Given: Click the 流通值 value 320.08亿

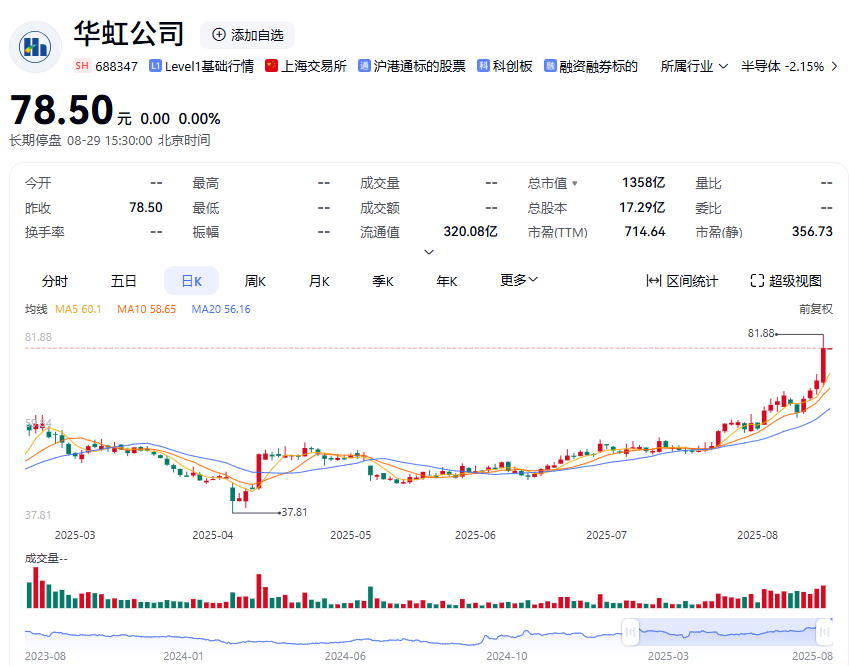Looking at the screenshot, I should point(471,232).
